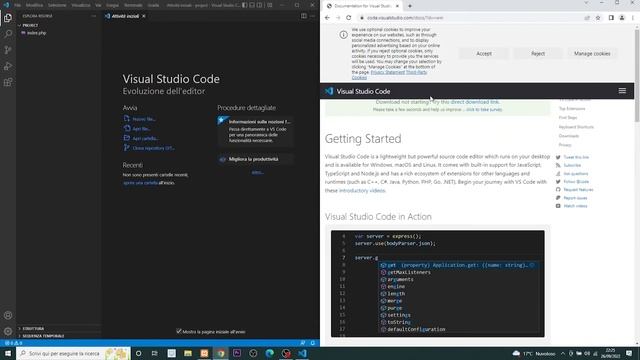Open the Search view in VS Code activity bar

pyautogui.click(x=8, y=34)
